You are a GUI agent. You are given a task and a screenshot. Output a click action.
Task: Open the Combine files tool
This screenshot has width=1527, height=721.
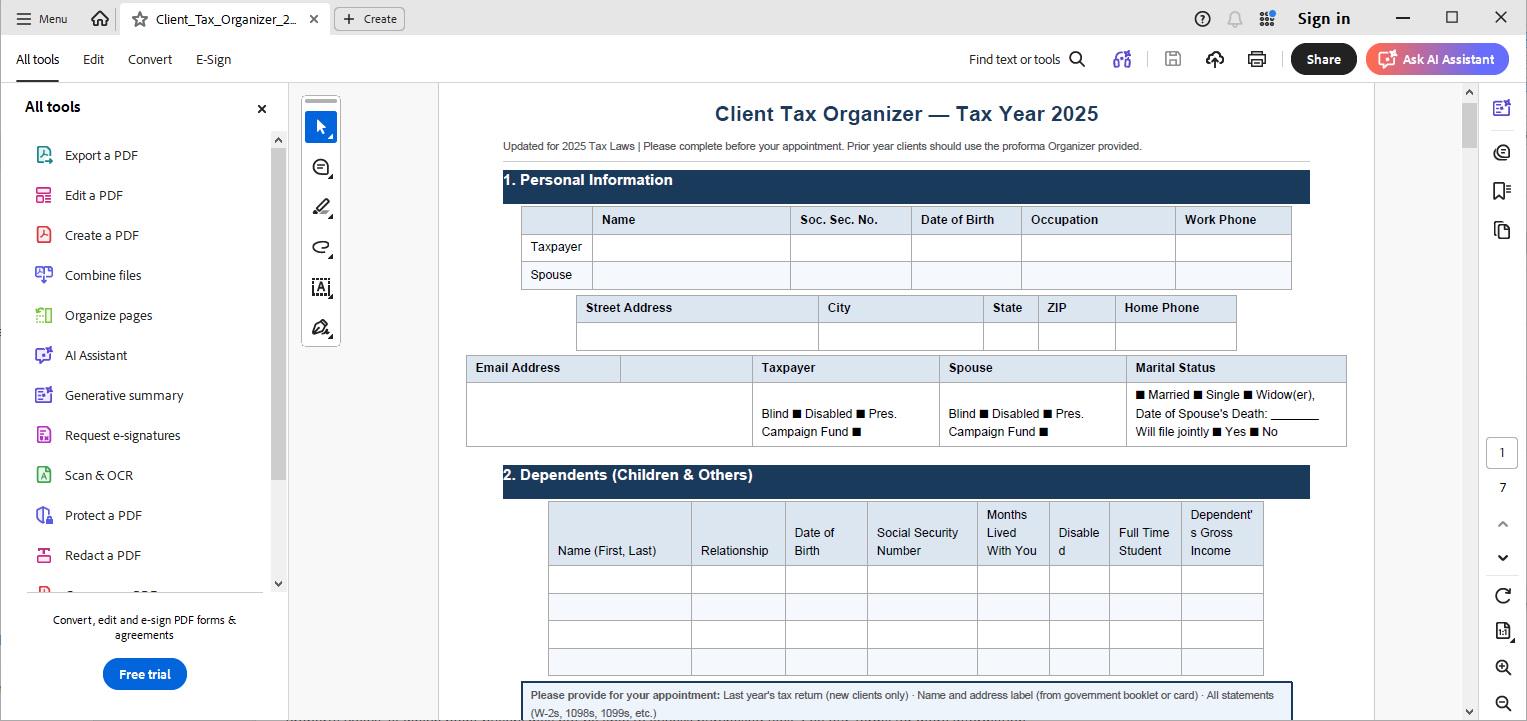pyautogui.click(x=103, y=275)
